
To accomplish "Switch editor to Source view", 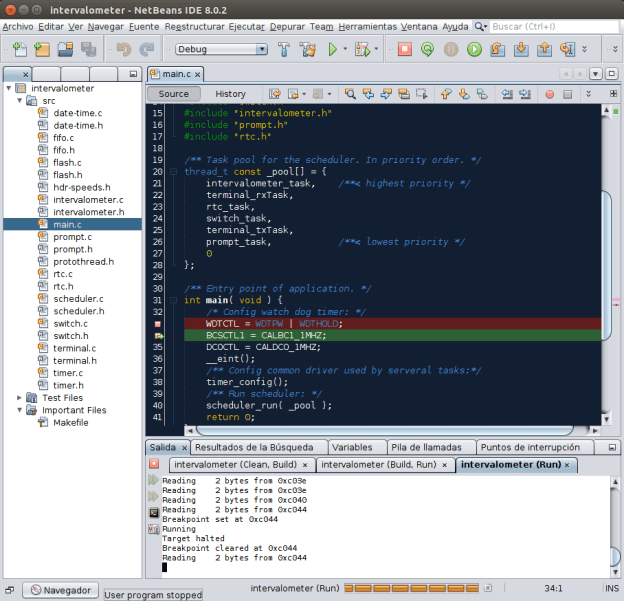I will pyautogui.click(x=174, y=94).
